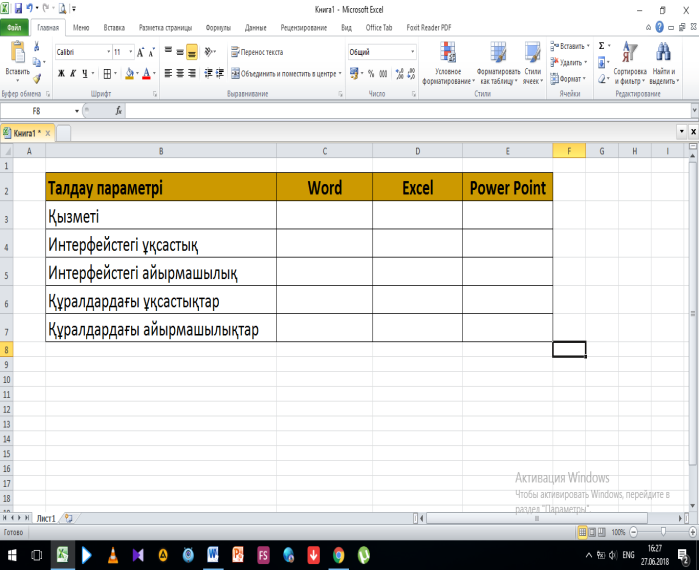
Task: Click the decrease decimal places icon
Action: (411, 74)
